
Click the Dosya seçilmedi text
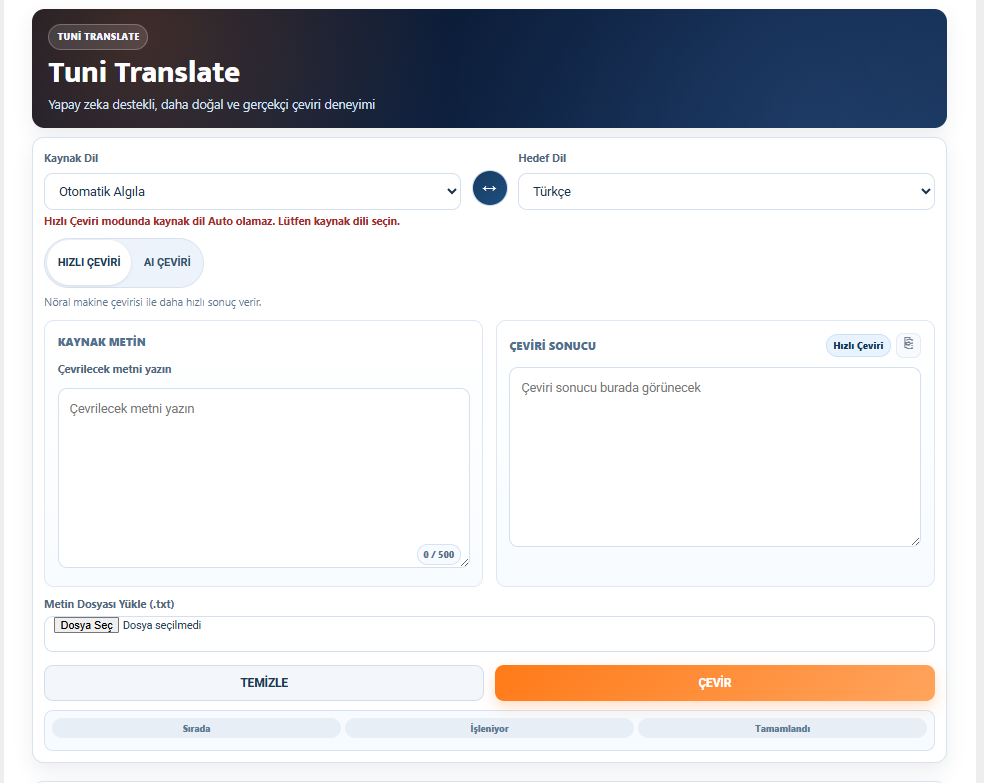point(162,625)
